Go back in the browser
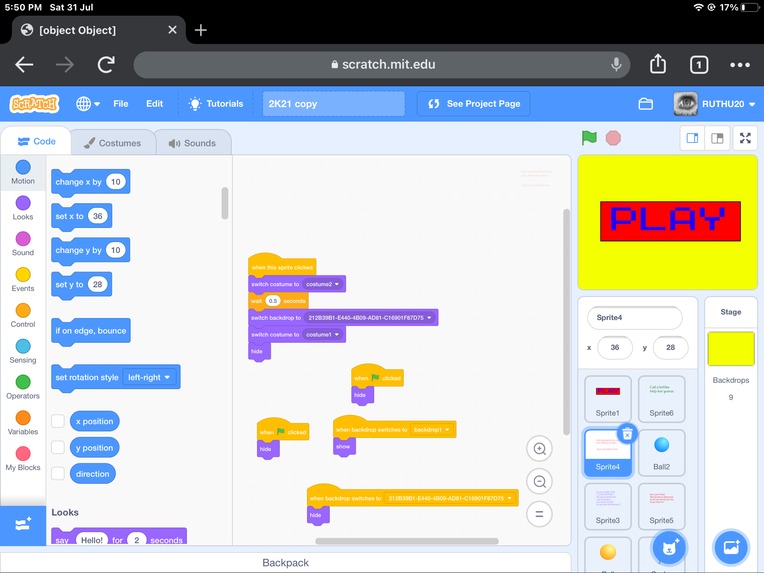Viewport: 764px width, 573px height. click(x=24, y=64)
